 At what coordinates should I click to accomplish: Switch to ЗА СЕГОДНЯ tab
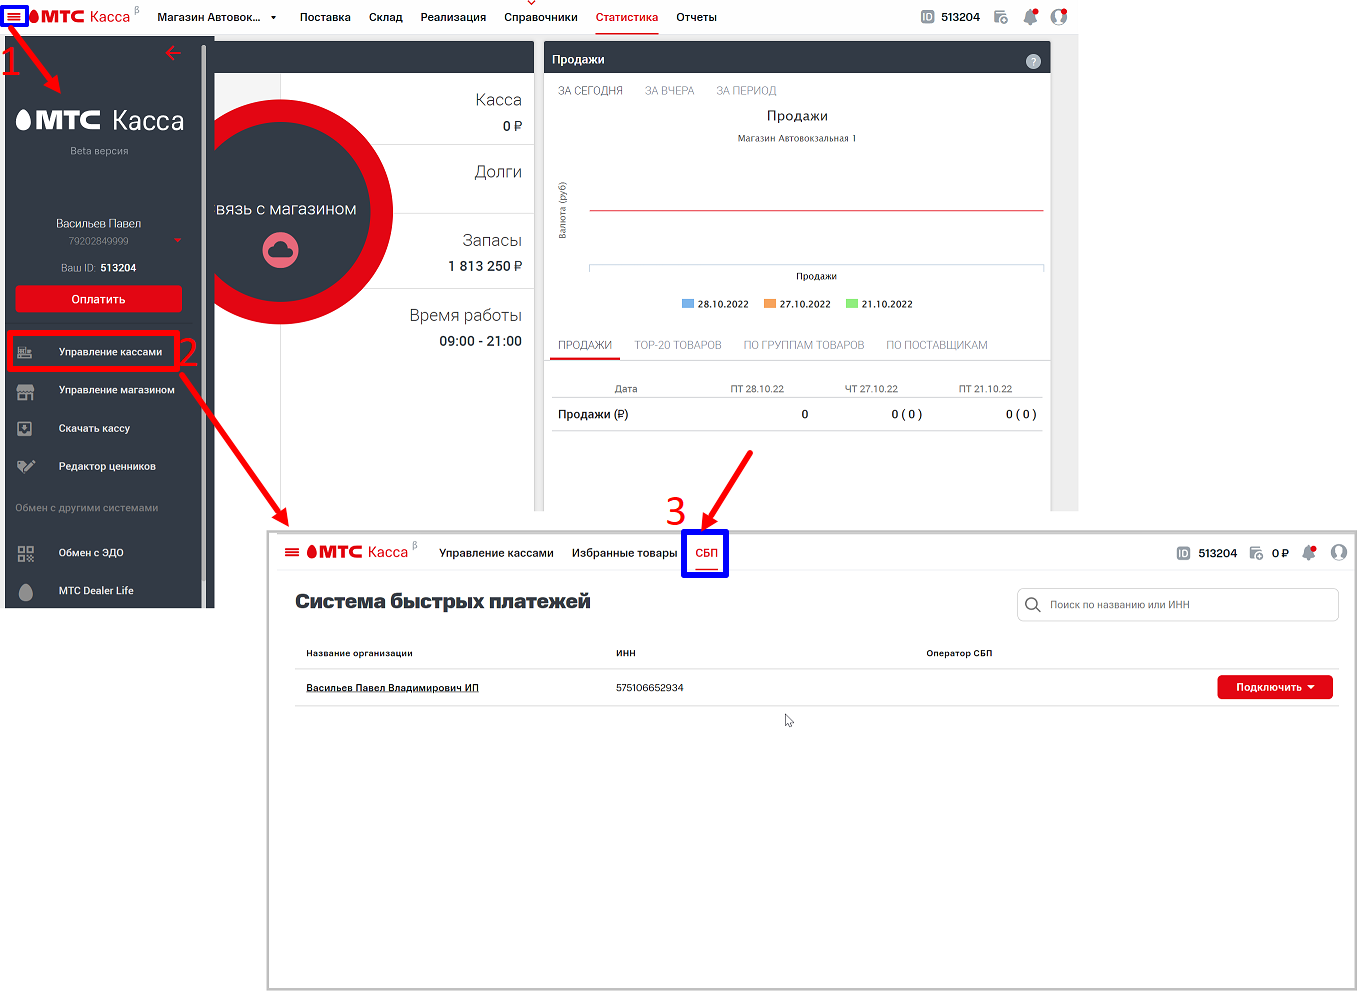click(590, 91)
